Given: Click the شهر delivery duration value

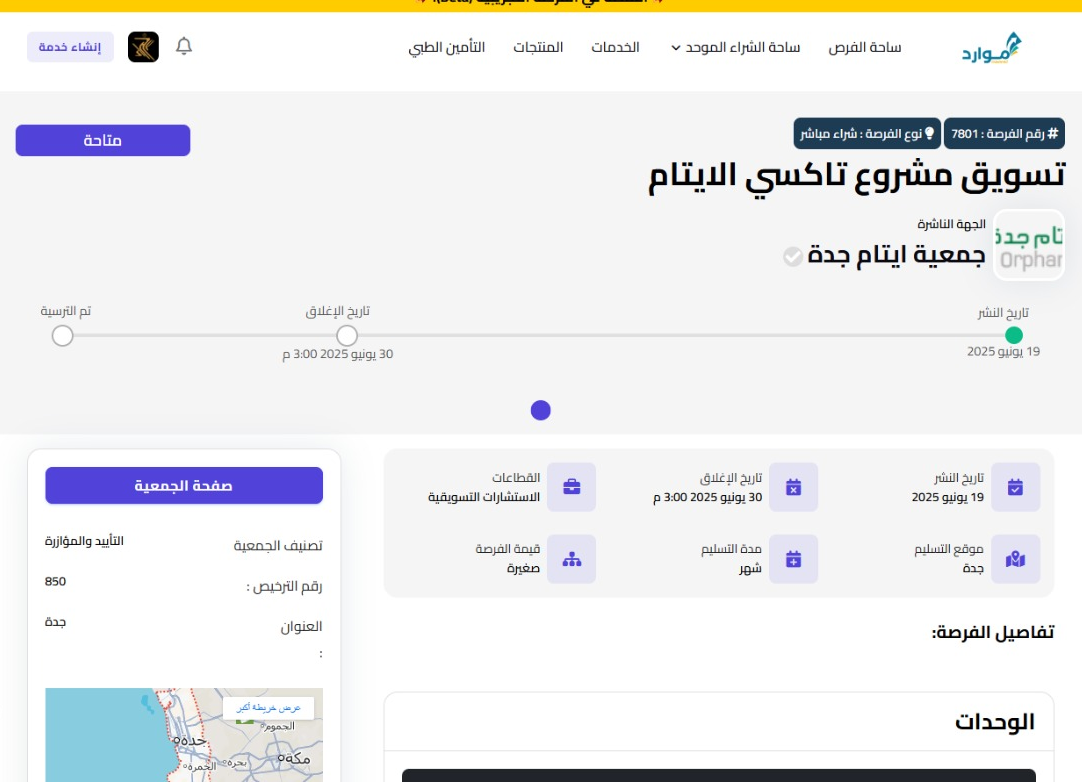Looking at the screenshot, I should [750, 569].
